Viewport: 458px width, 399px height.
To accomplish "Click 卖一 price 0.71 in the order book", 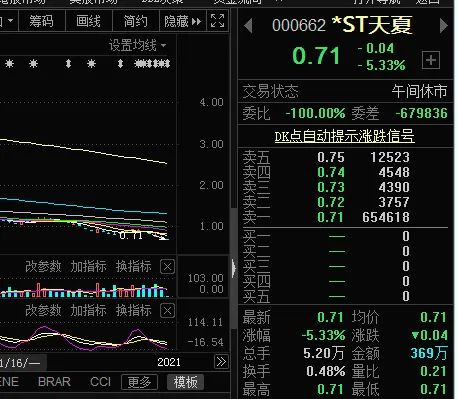I will pyautogui.click(x=330, y=217).
